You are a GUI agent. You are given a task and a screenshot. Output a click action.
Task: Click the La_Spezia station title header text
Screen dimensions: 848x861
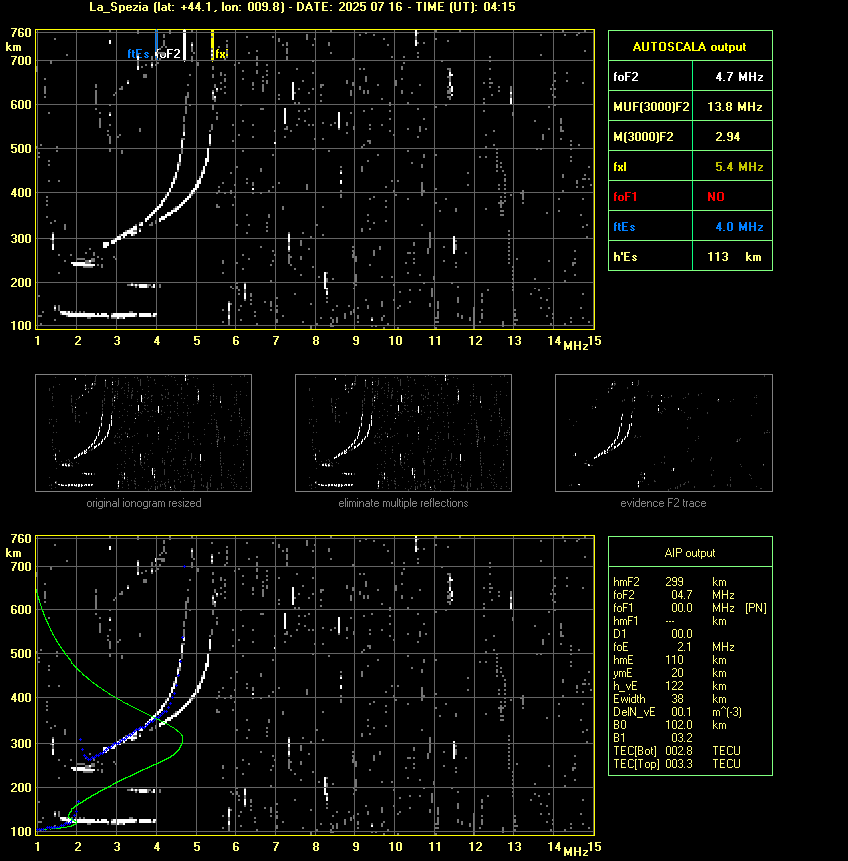302,7
